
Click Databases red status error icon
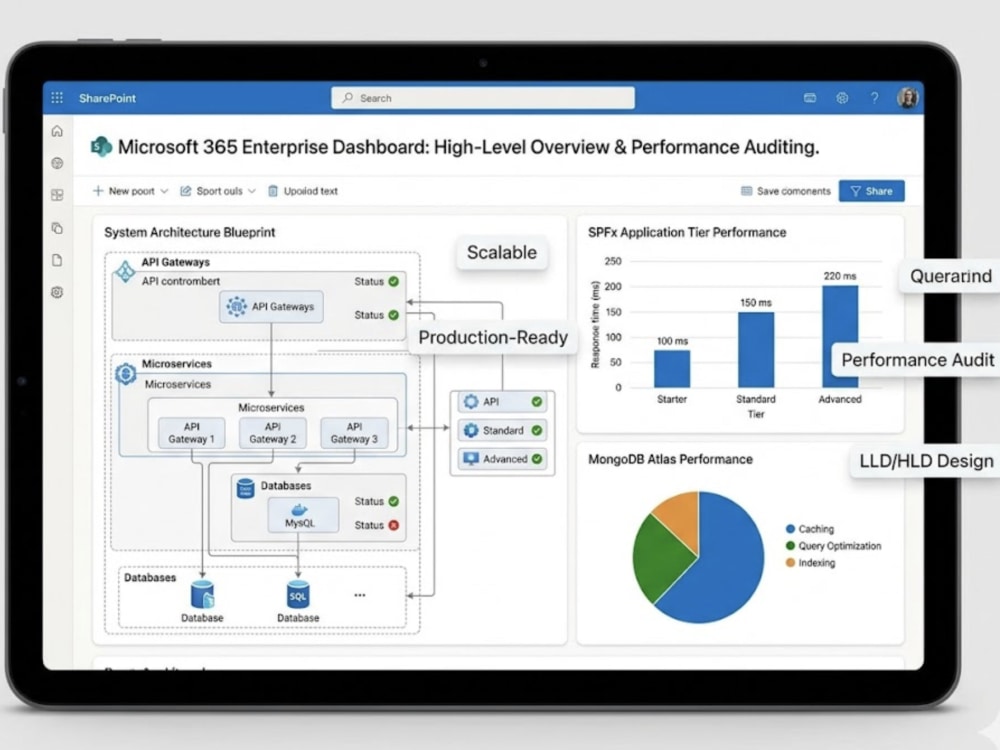[x=393, y=525]
